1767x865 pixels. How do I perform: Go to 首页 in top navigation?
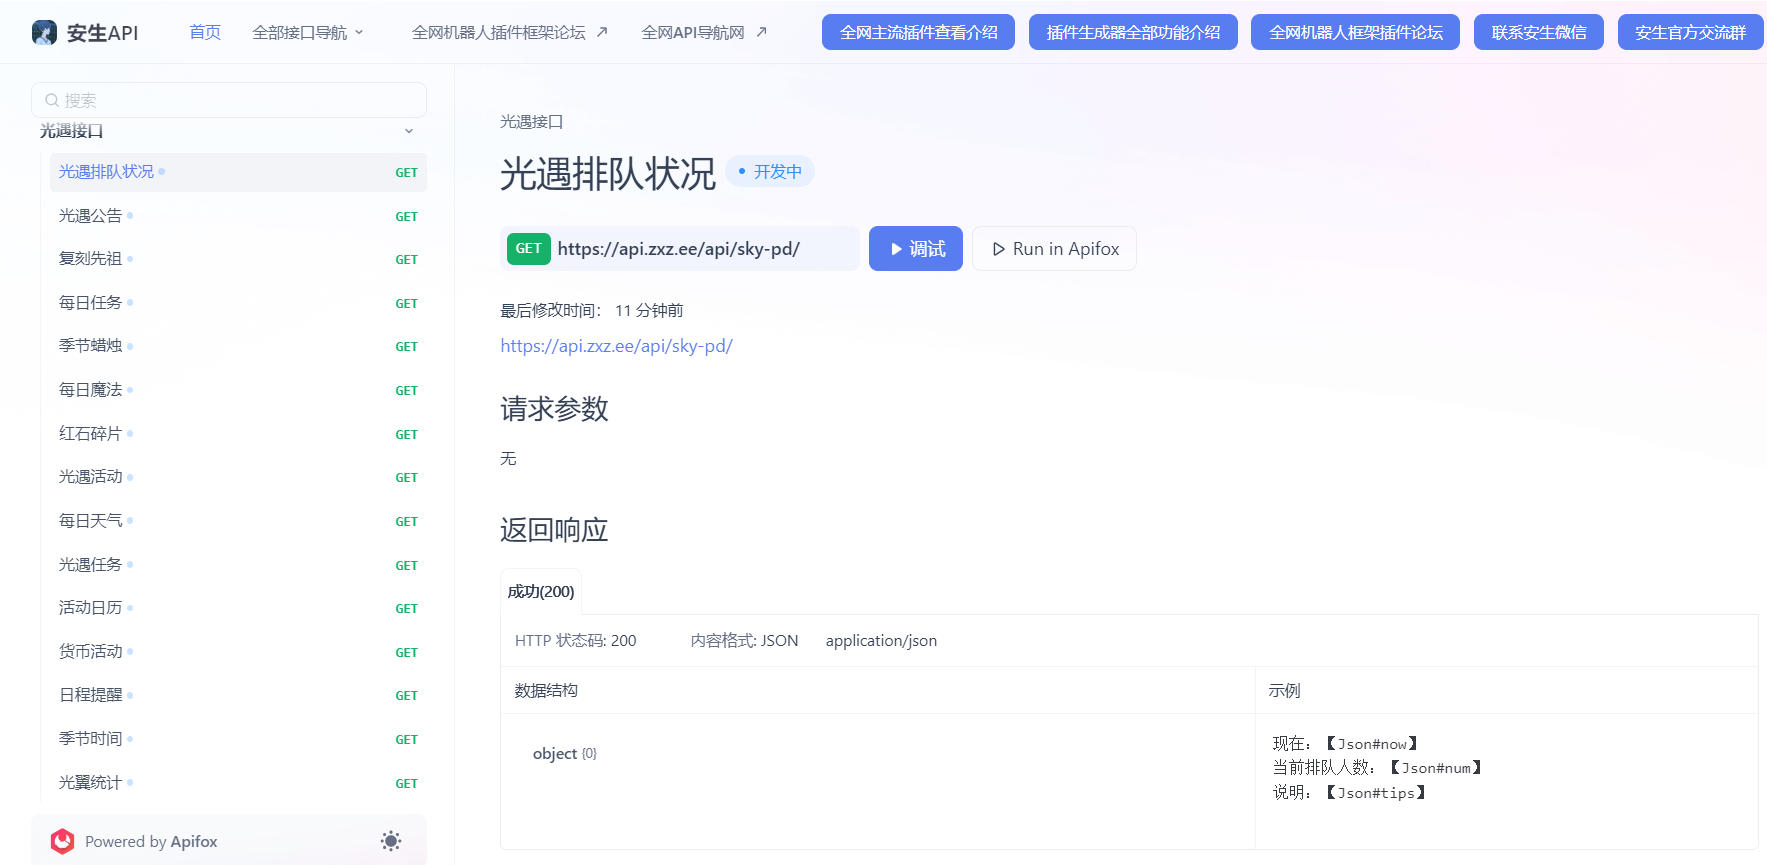click(205, 32)
